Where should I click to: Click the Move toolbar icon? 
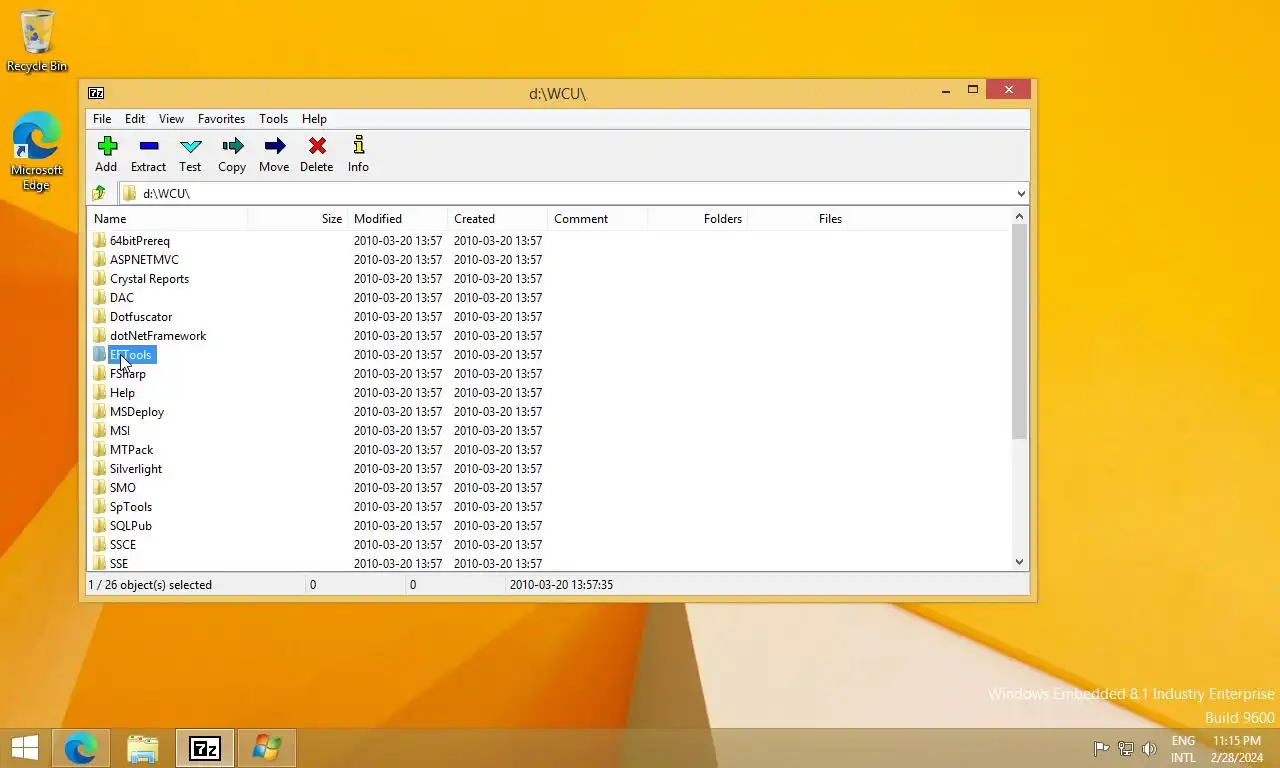pyautogui.click(x=274, y=146)
